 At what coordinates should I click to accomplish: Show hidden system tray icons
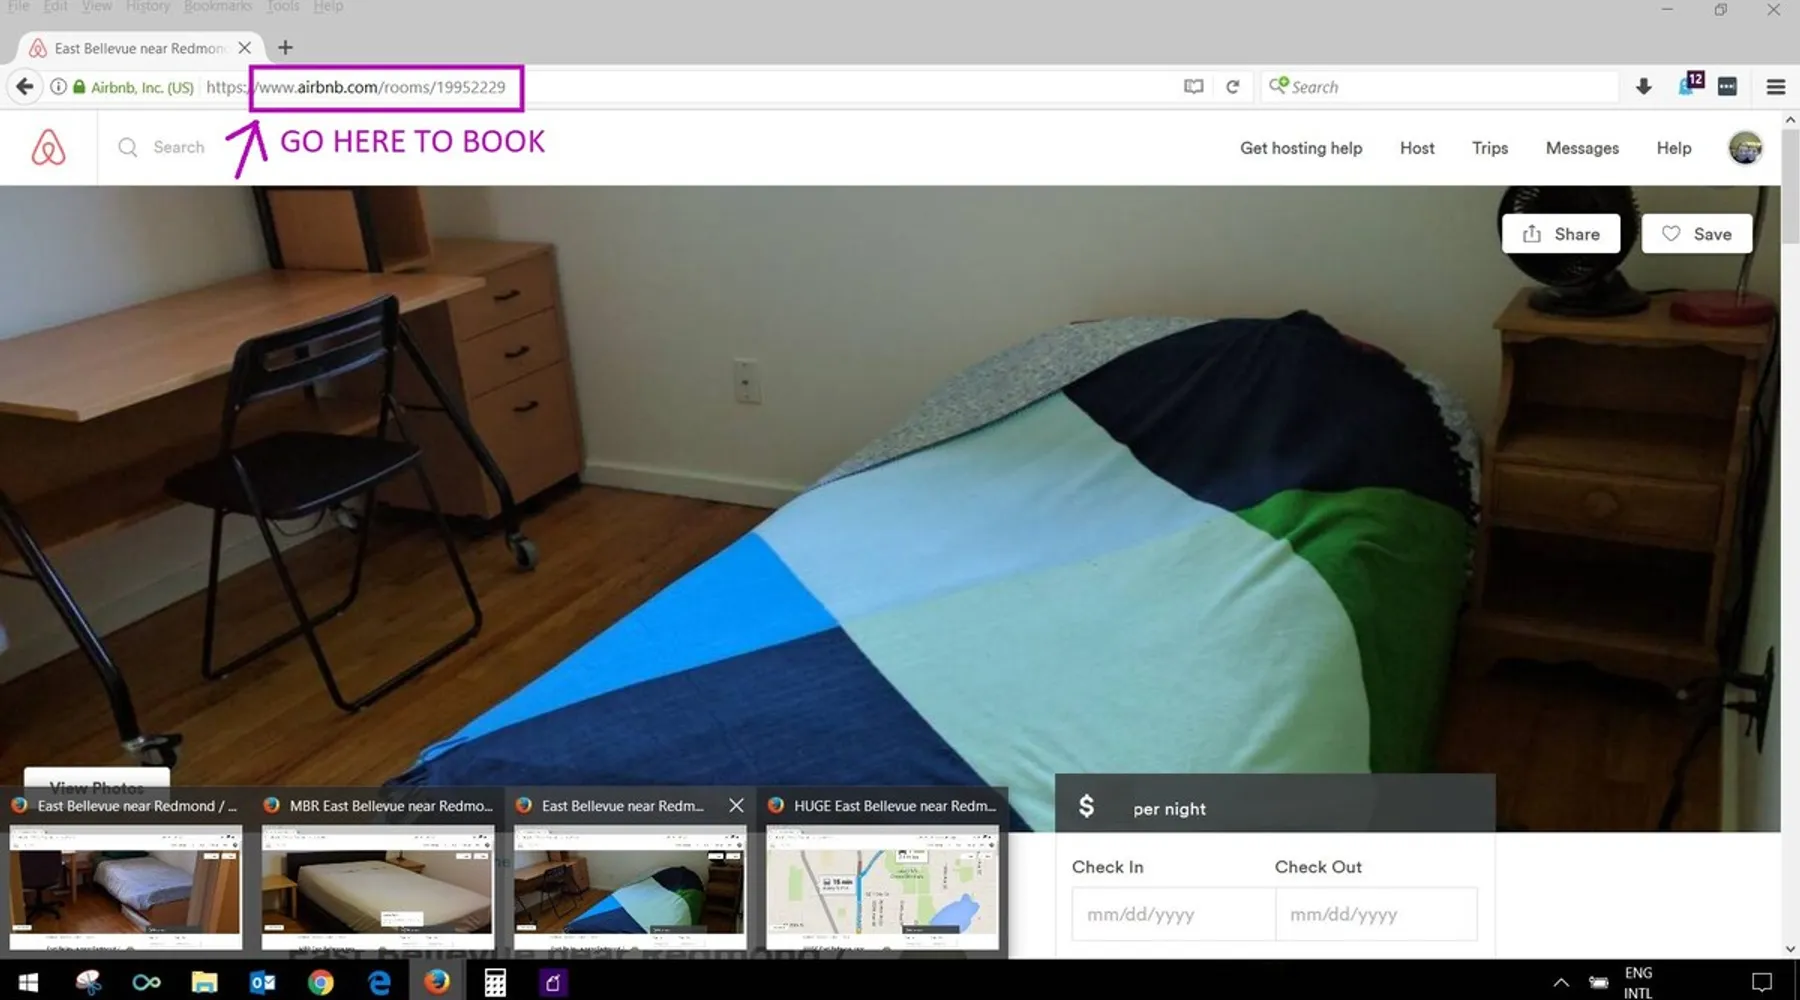coord(1560,982)
